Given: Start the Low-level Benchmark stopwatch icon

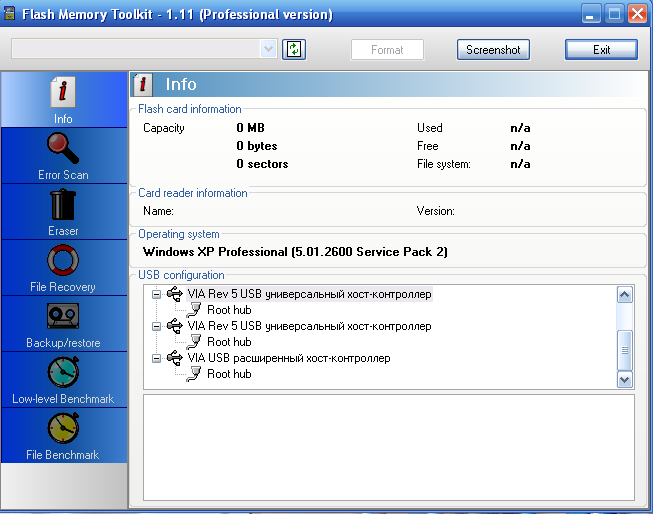Looking at the screenshot, I should click(63, 372).
